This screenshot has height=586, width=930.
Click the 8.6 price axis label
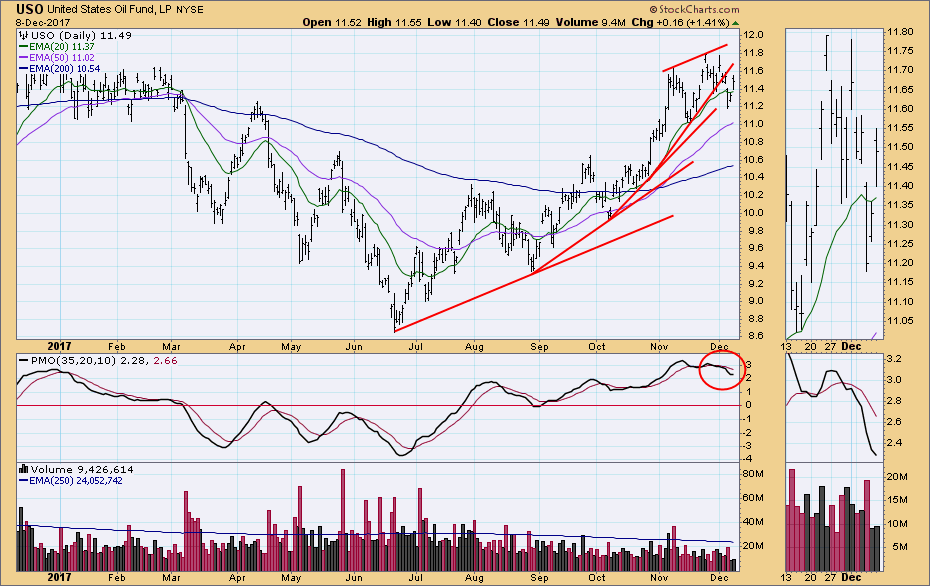(x=754, y=336)
